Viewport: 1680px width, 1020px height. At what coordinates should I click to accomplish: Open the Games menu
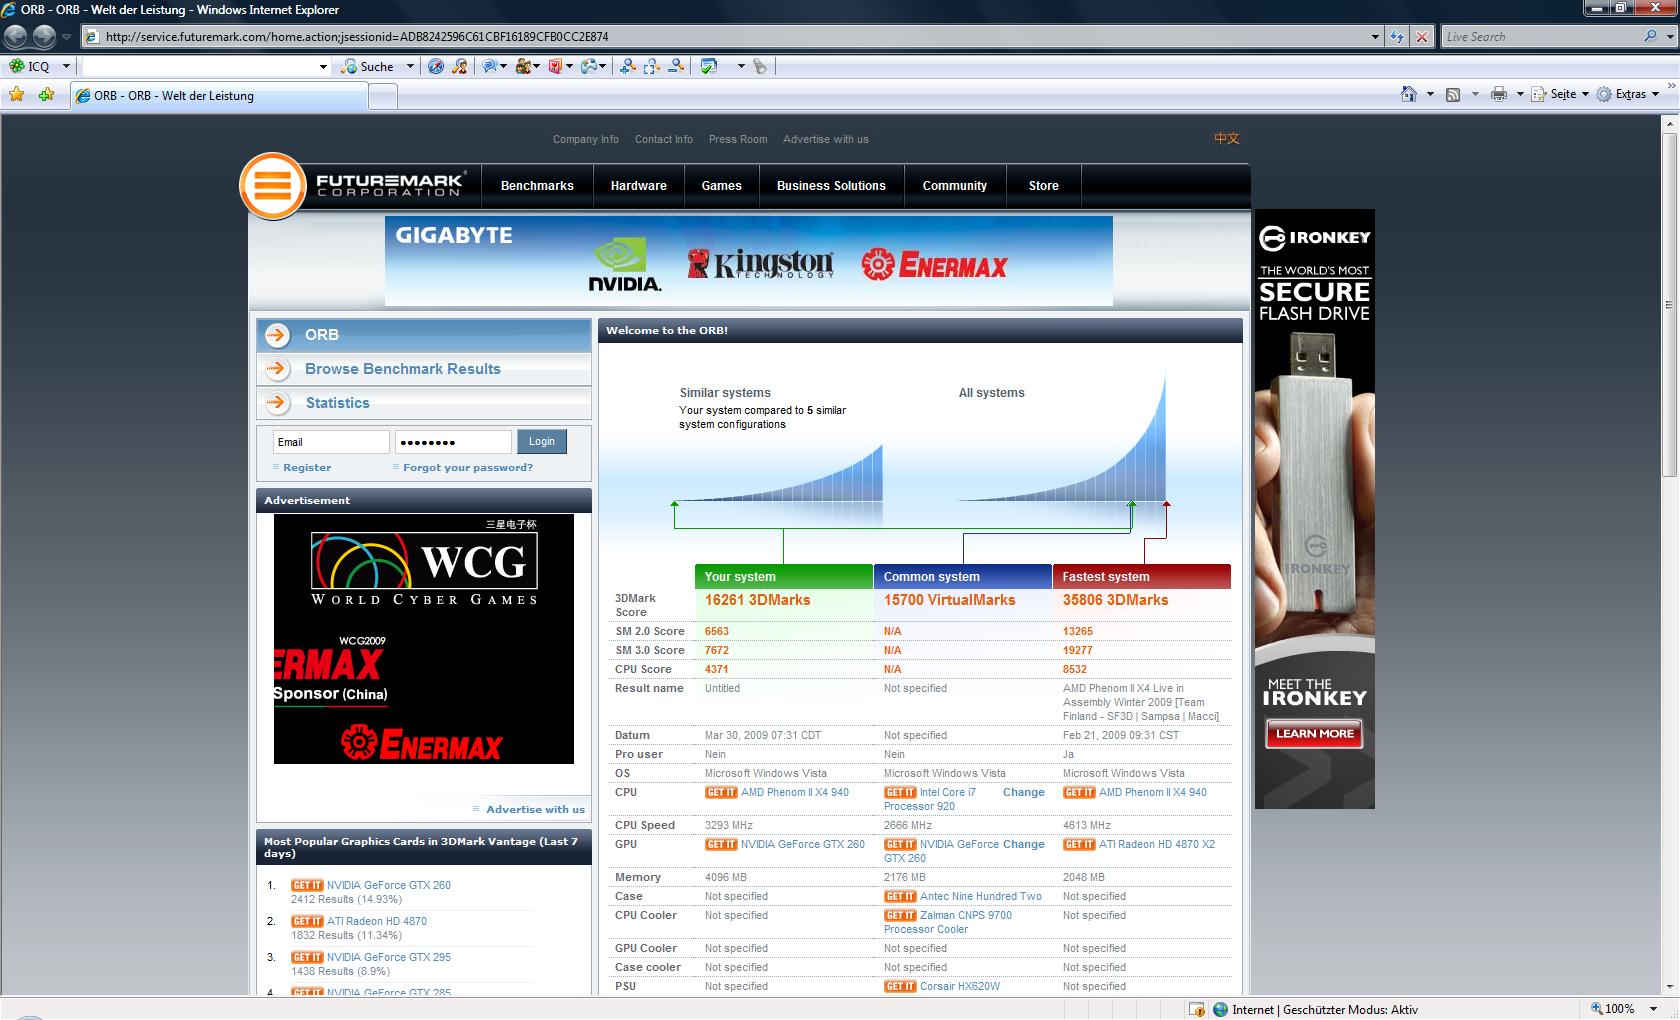(x=721, y=186)
